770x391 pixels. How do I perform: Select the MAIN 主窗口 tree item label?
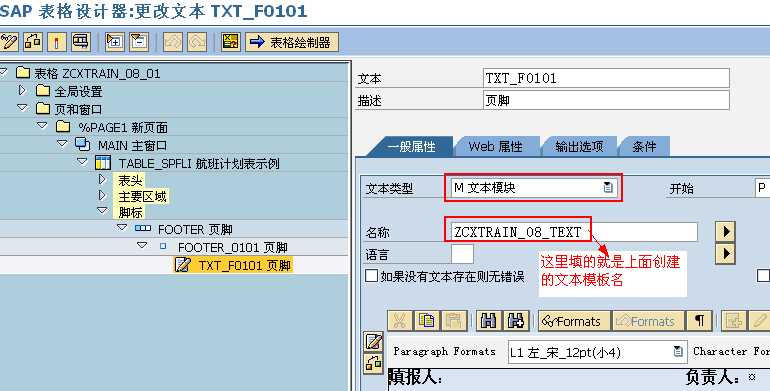132,146
